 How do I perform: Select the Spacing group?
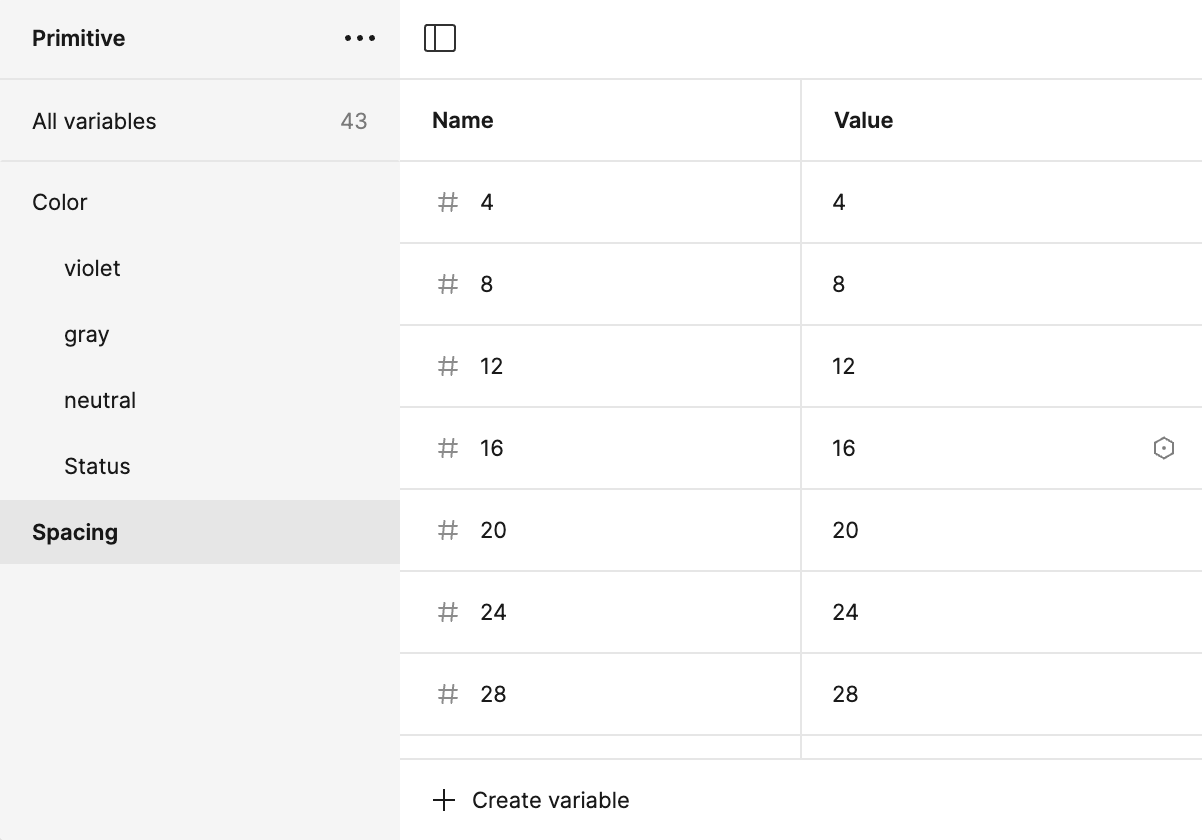(75, 532)
